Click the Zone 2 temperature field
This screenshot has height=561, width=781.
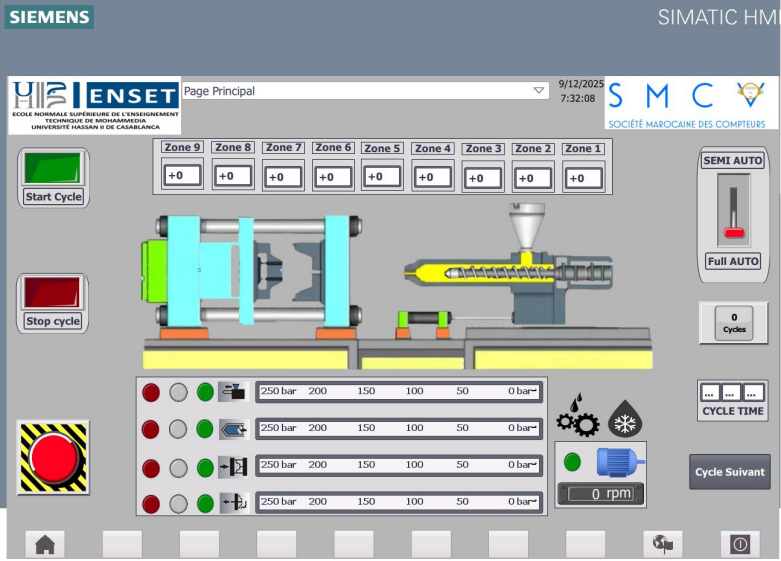pos(532,178)
